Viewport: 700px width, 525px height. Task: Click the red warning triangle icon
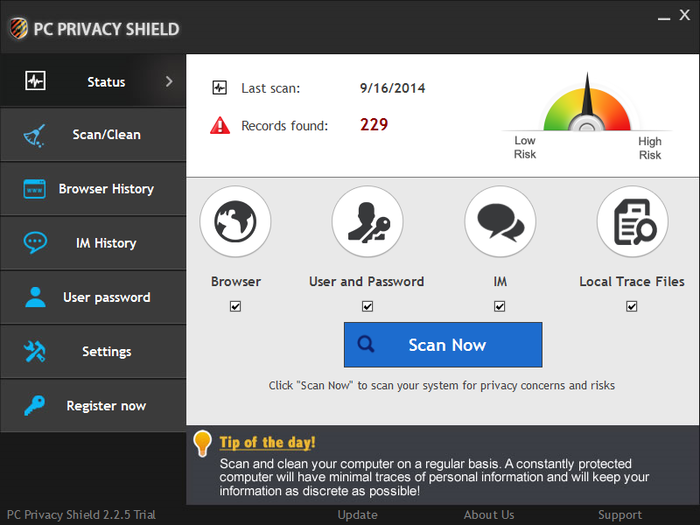point(220,126)
